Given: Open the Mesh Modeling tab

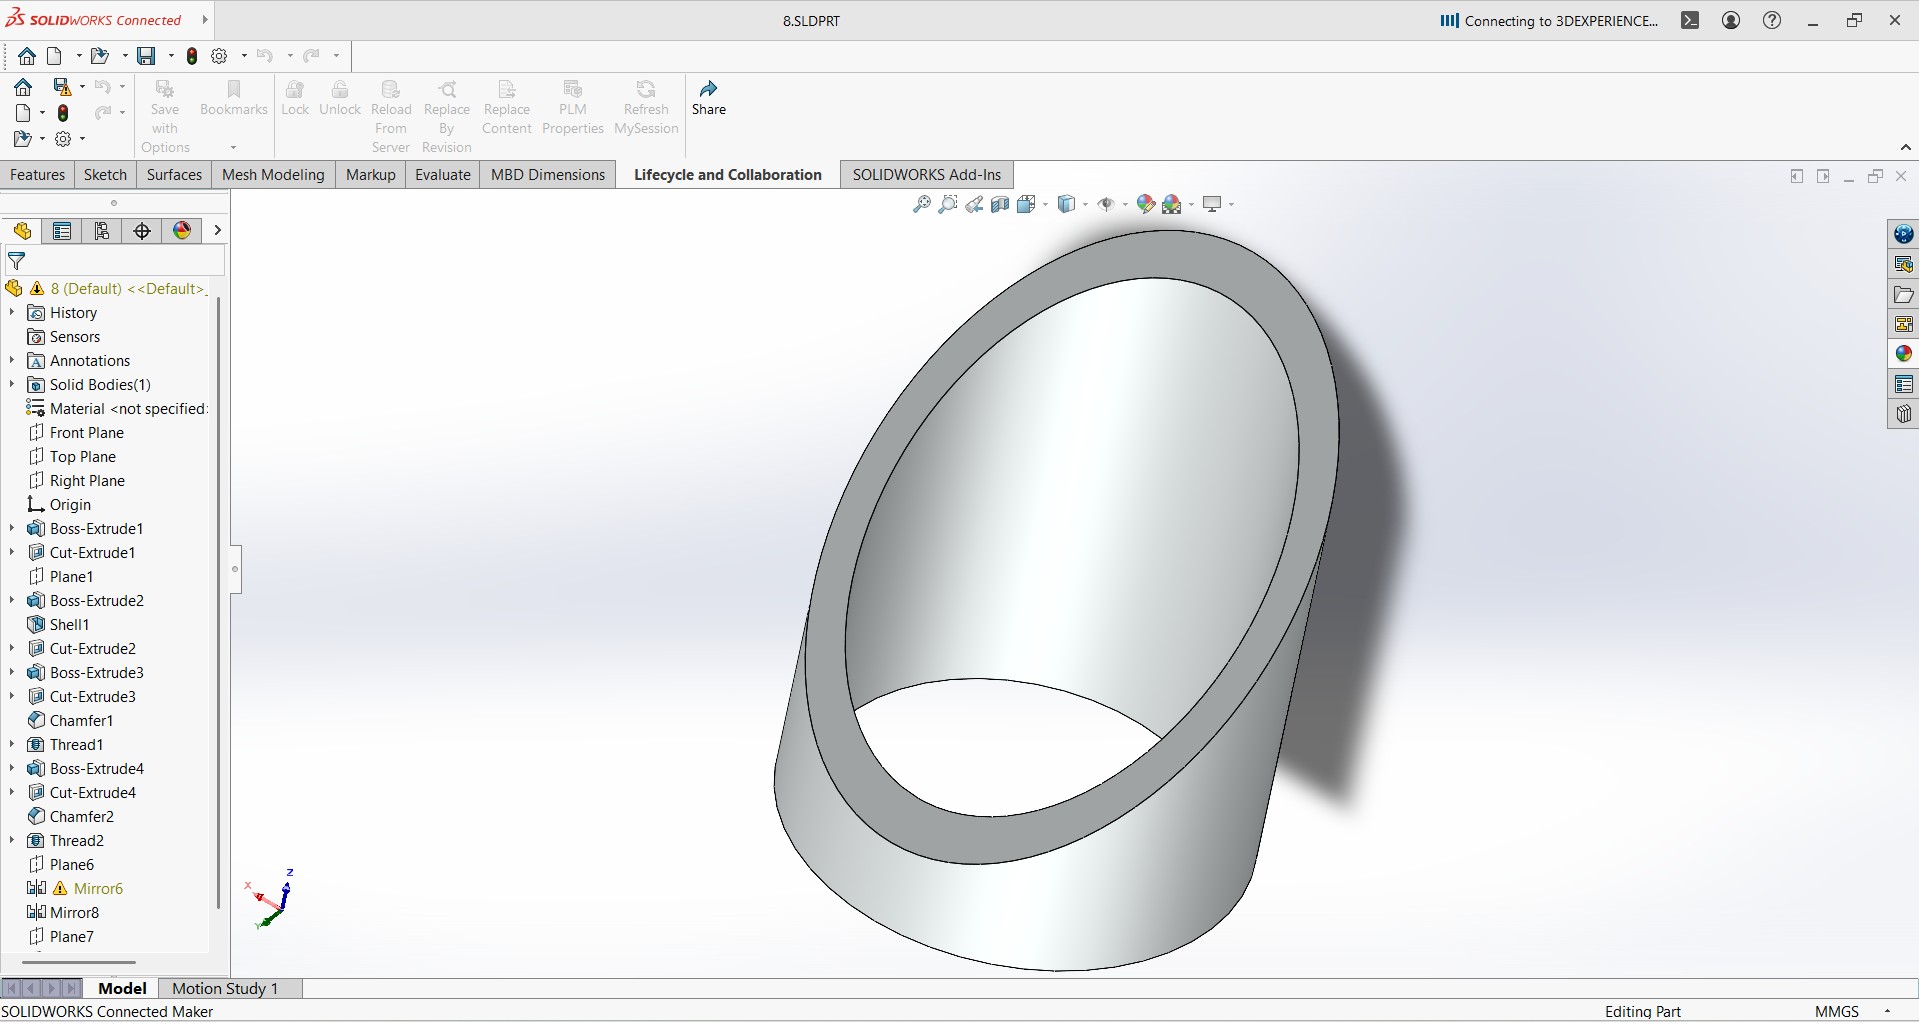Looking at the screenshot, I should click(273, 174).
